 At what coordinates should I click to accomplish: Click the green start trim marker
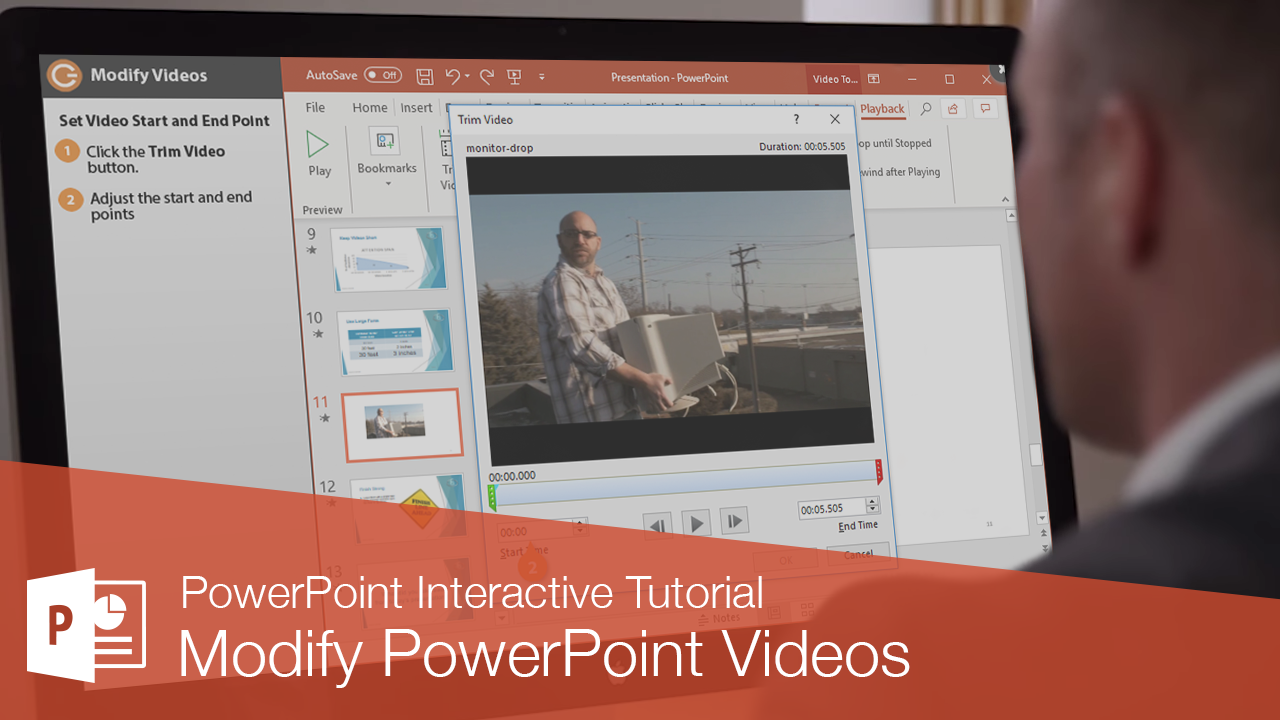pos(492,497)
